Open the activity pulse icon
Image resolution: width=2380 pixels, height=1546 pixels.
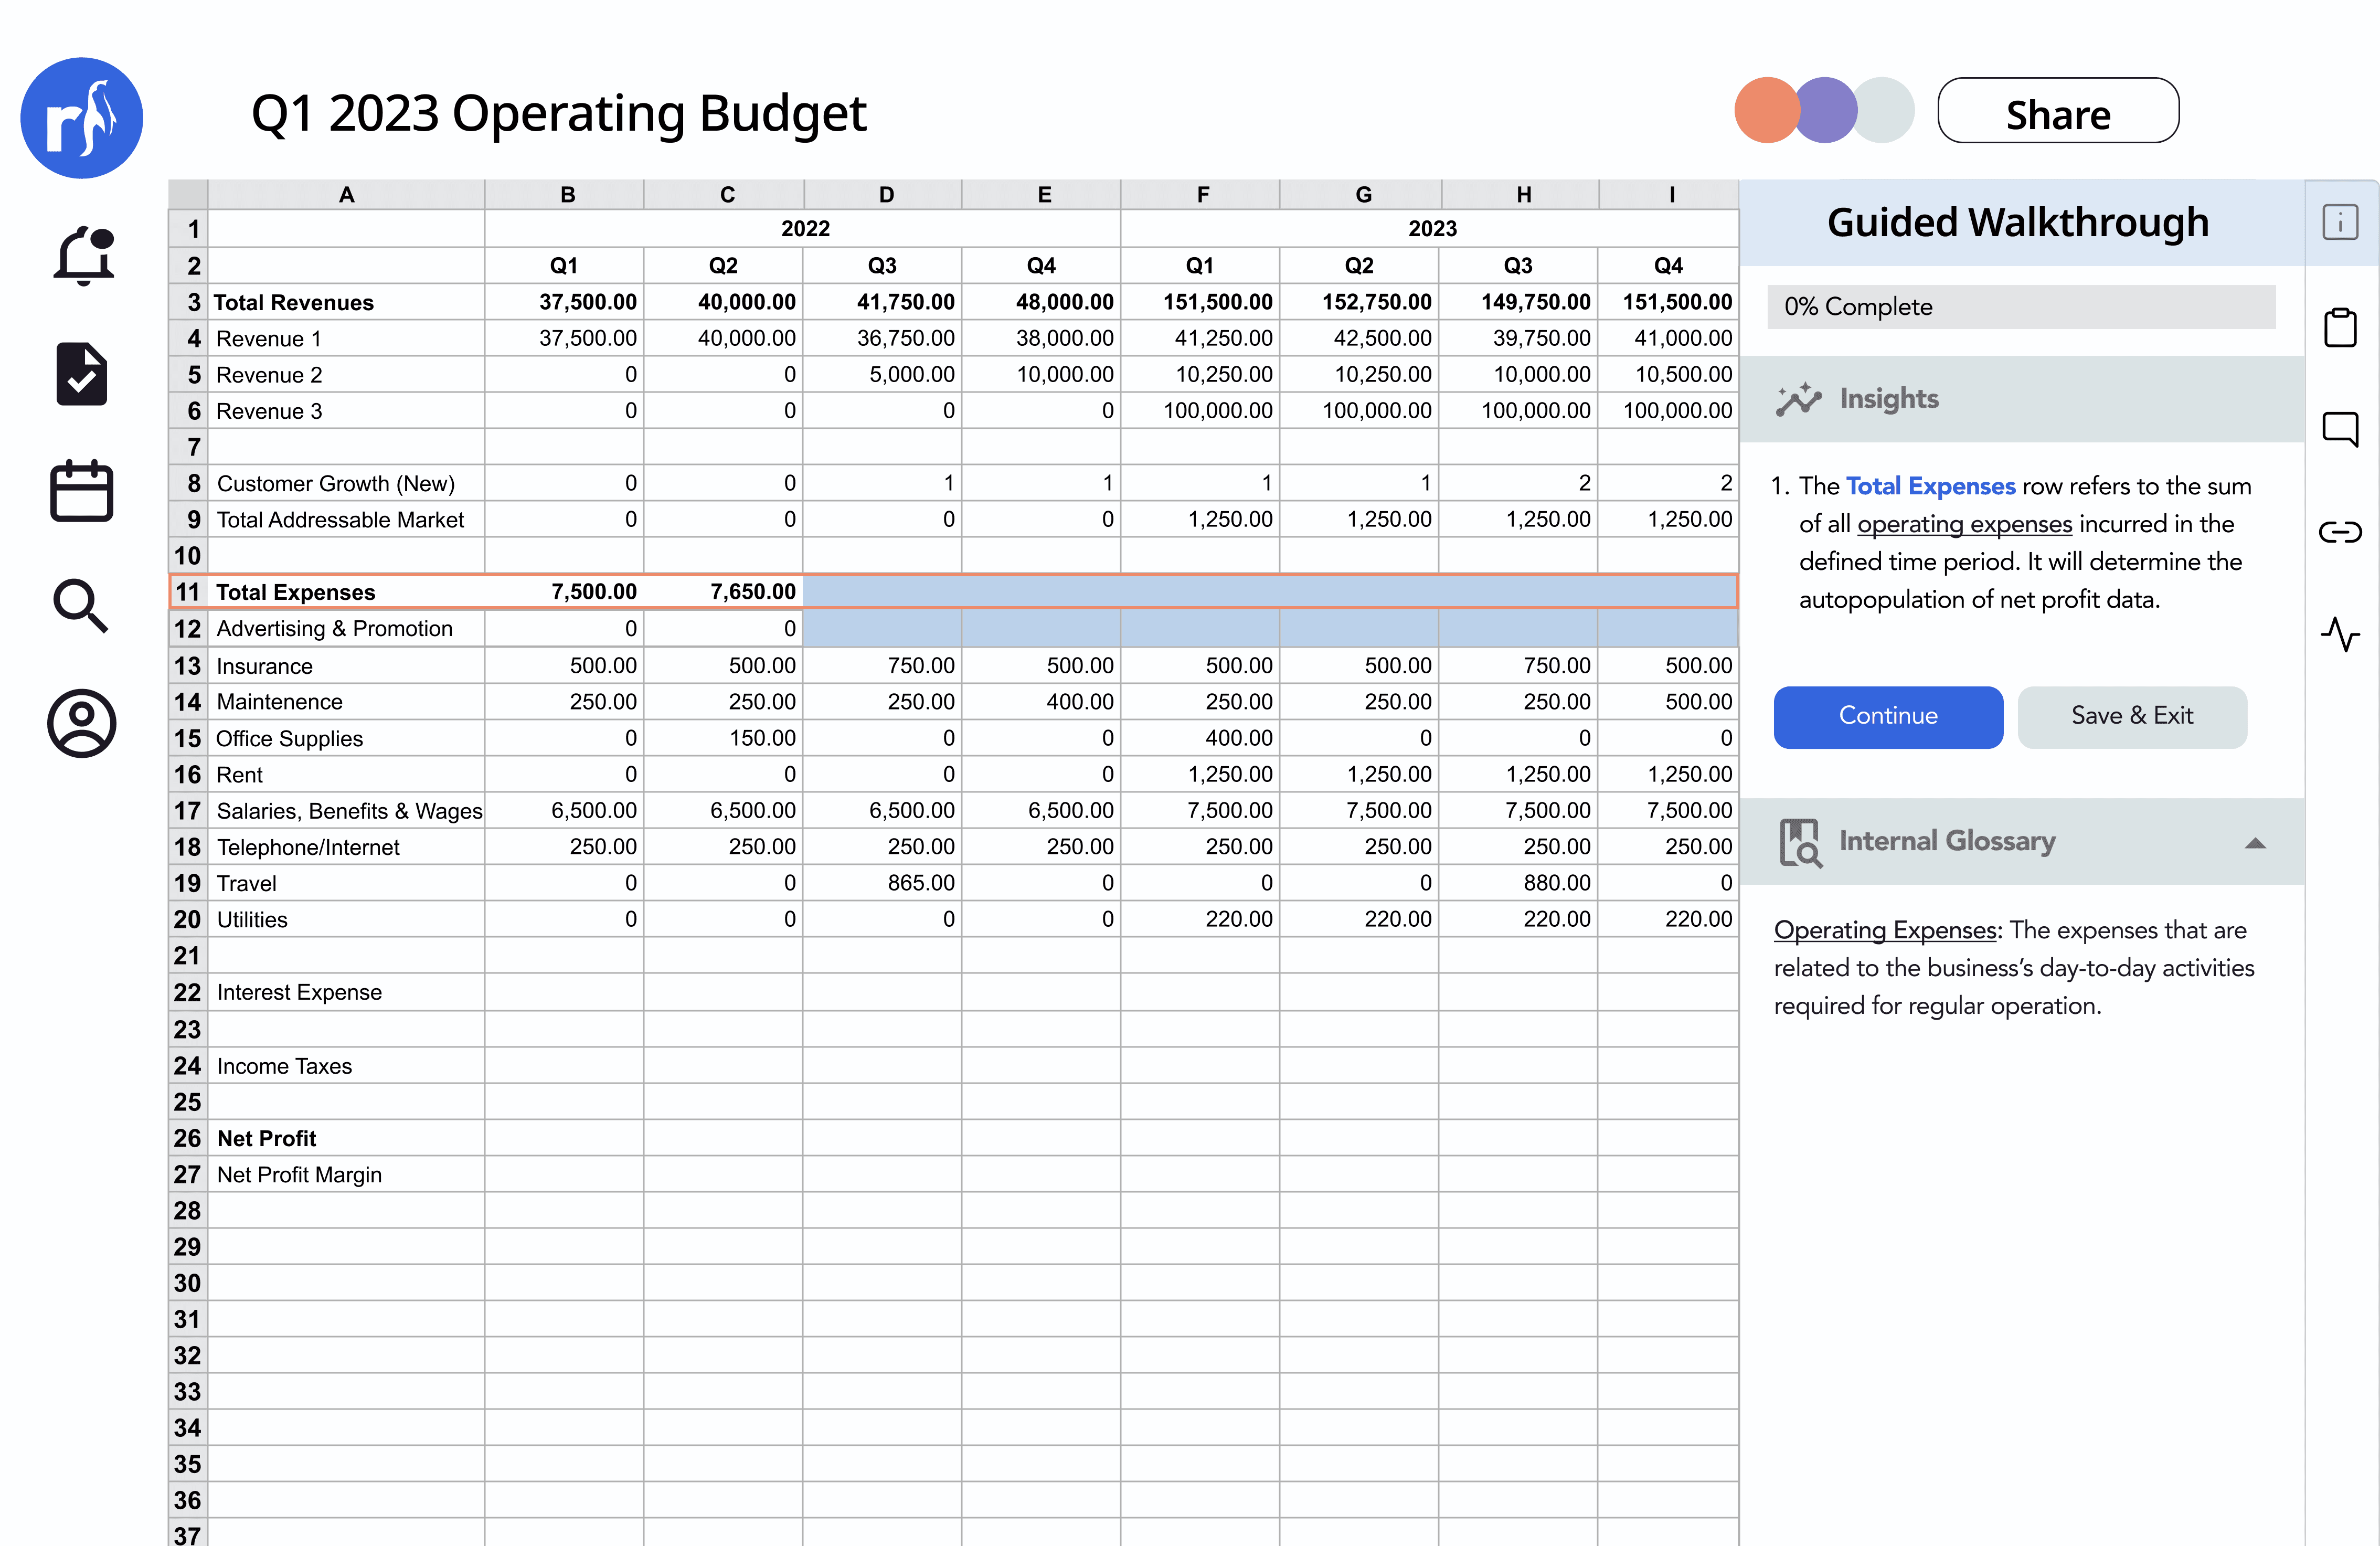[x=2340, y=634]
